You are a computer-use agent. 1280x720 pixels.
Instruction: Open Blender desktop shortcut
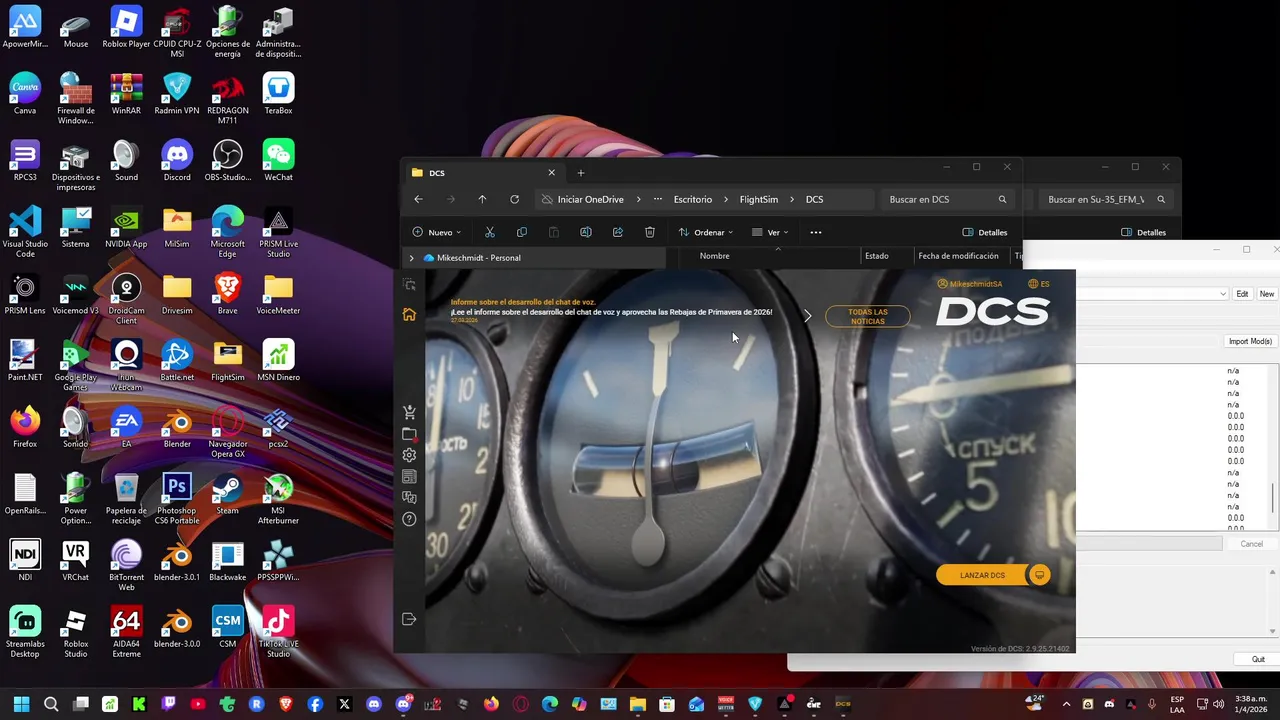coord(177,428)
